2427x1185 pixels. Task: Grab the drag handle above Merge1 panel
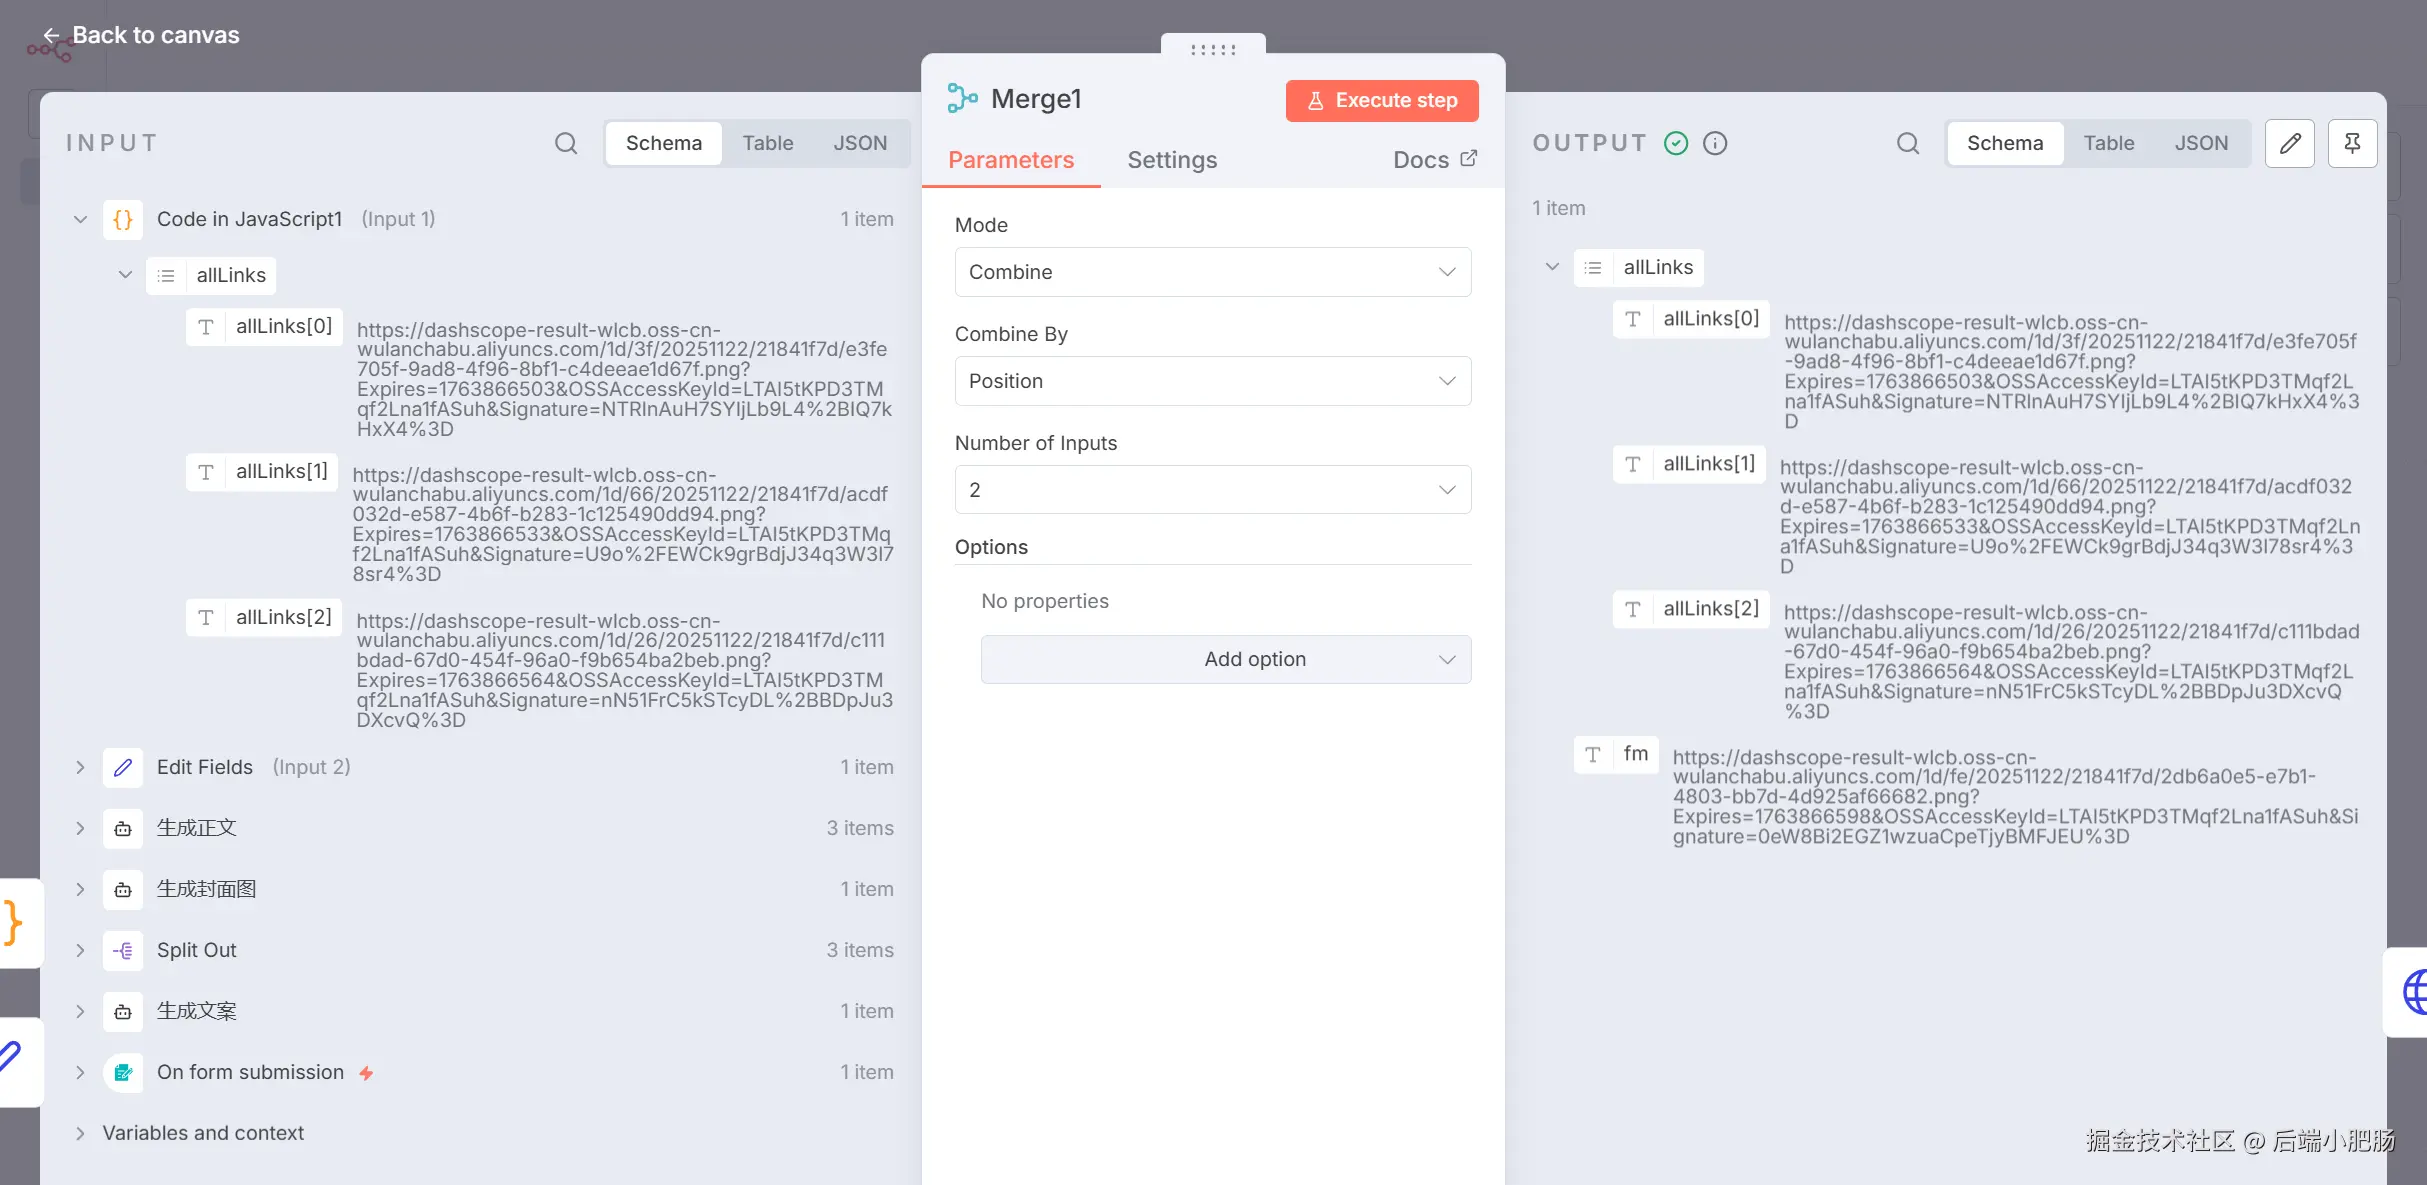(x=1212, y=48)
